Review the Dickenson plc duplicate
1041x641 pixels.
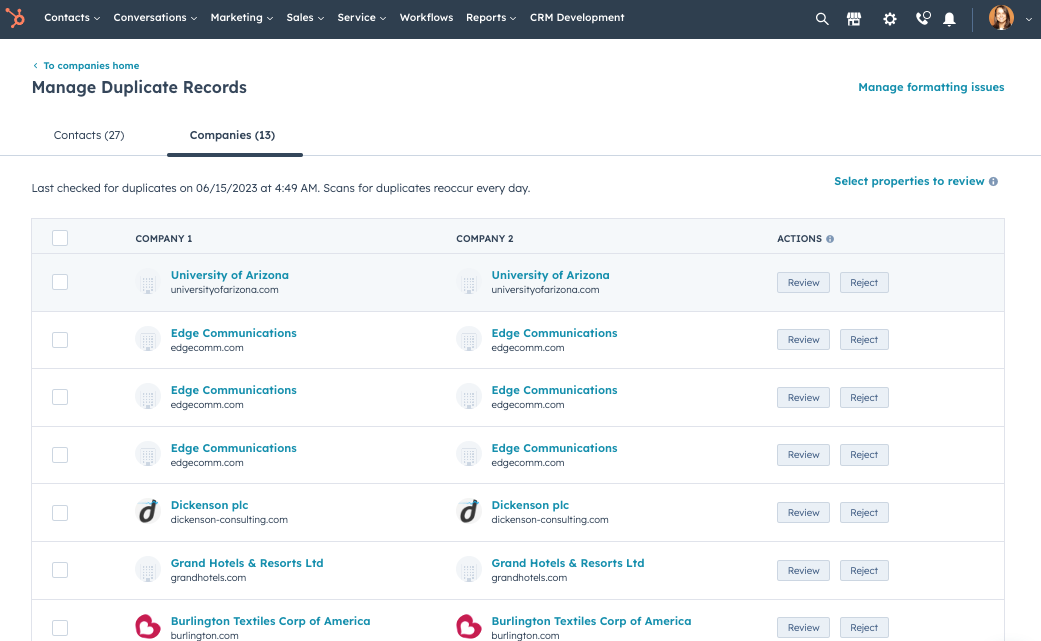click(803, 513)
